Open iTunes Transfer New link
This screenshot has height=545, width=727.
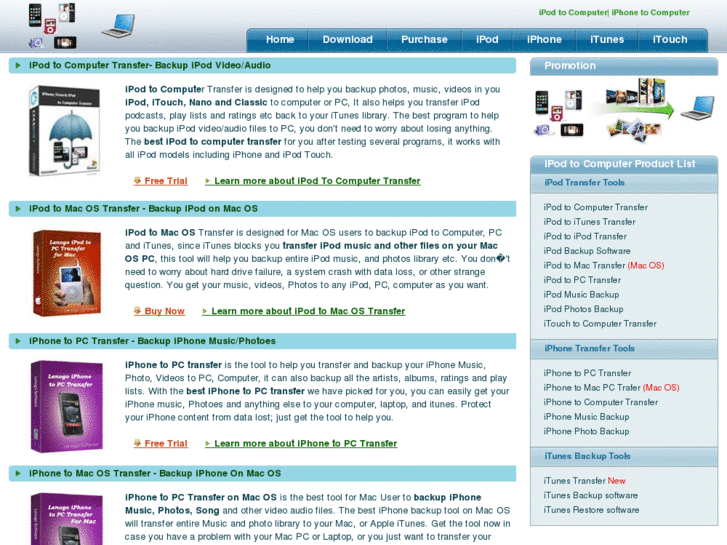click(x=584, y=481)
